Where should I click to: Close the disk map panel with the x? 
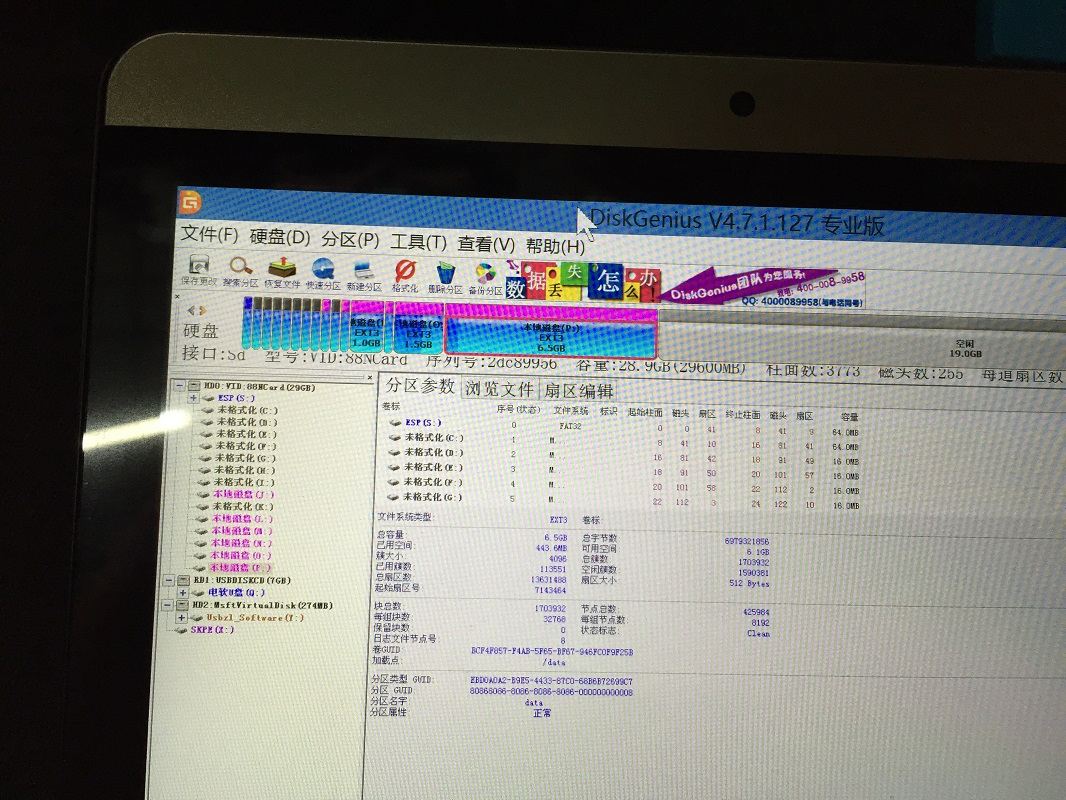tap(177, 296)
